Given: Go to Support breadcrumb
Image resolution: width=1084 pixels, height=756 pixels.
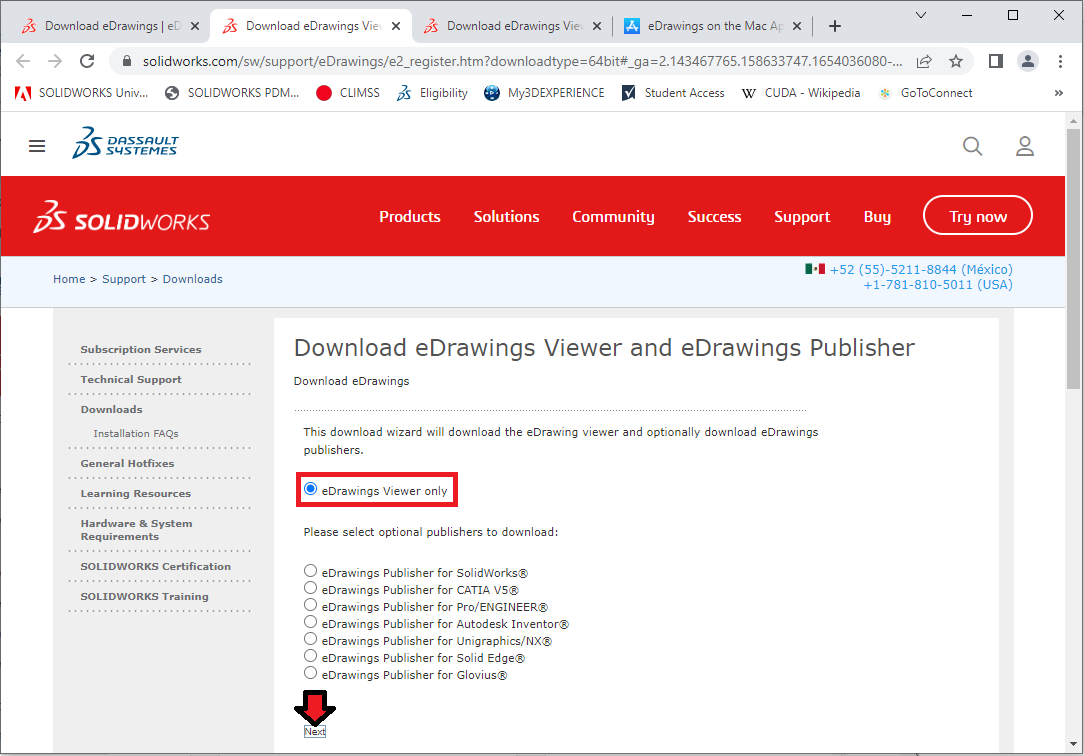Looking at the screenshot, I should click(124, 279).
